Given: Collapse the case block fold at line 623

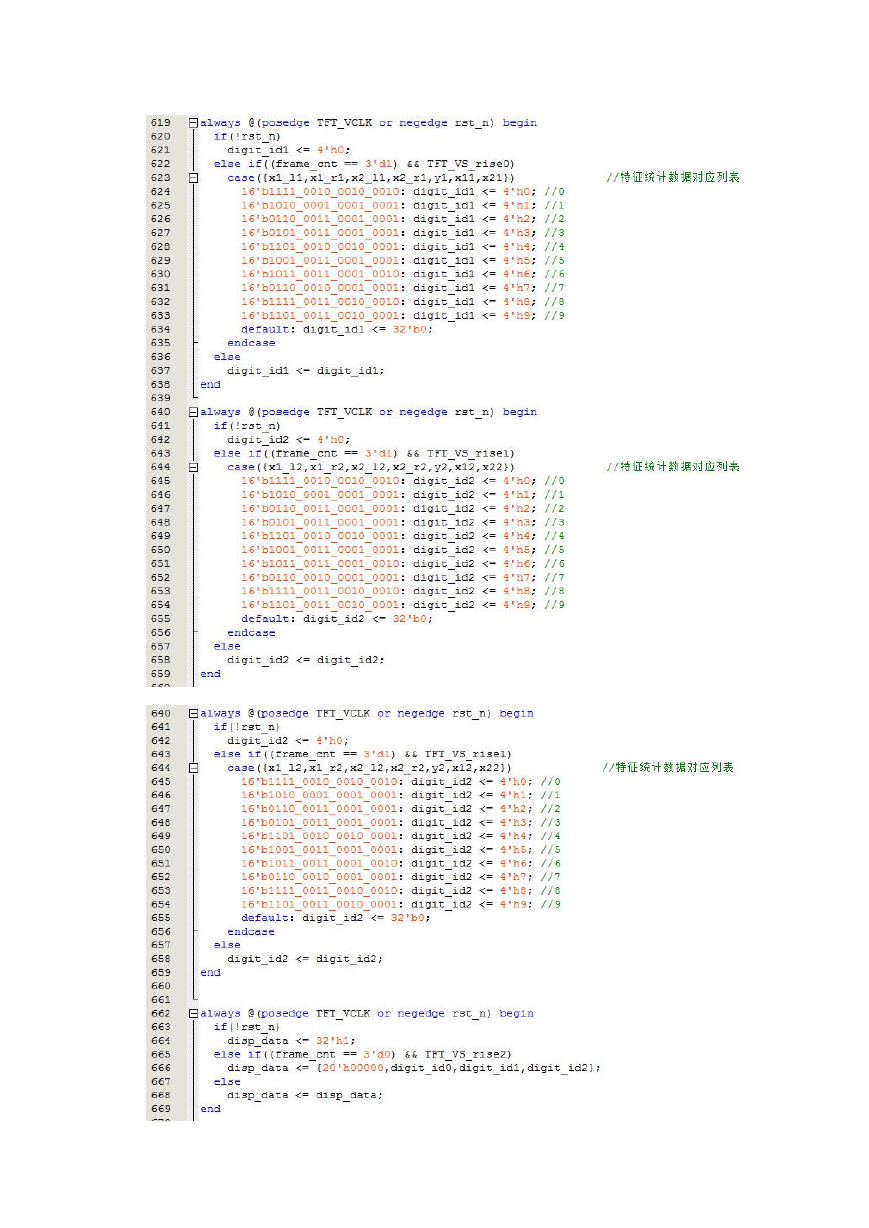Looking at the screenshot, I should click(194, 178).
